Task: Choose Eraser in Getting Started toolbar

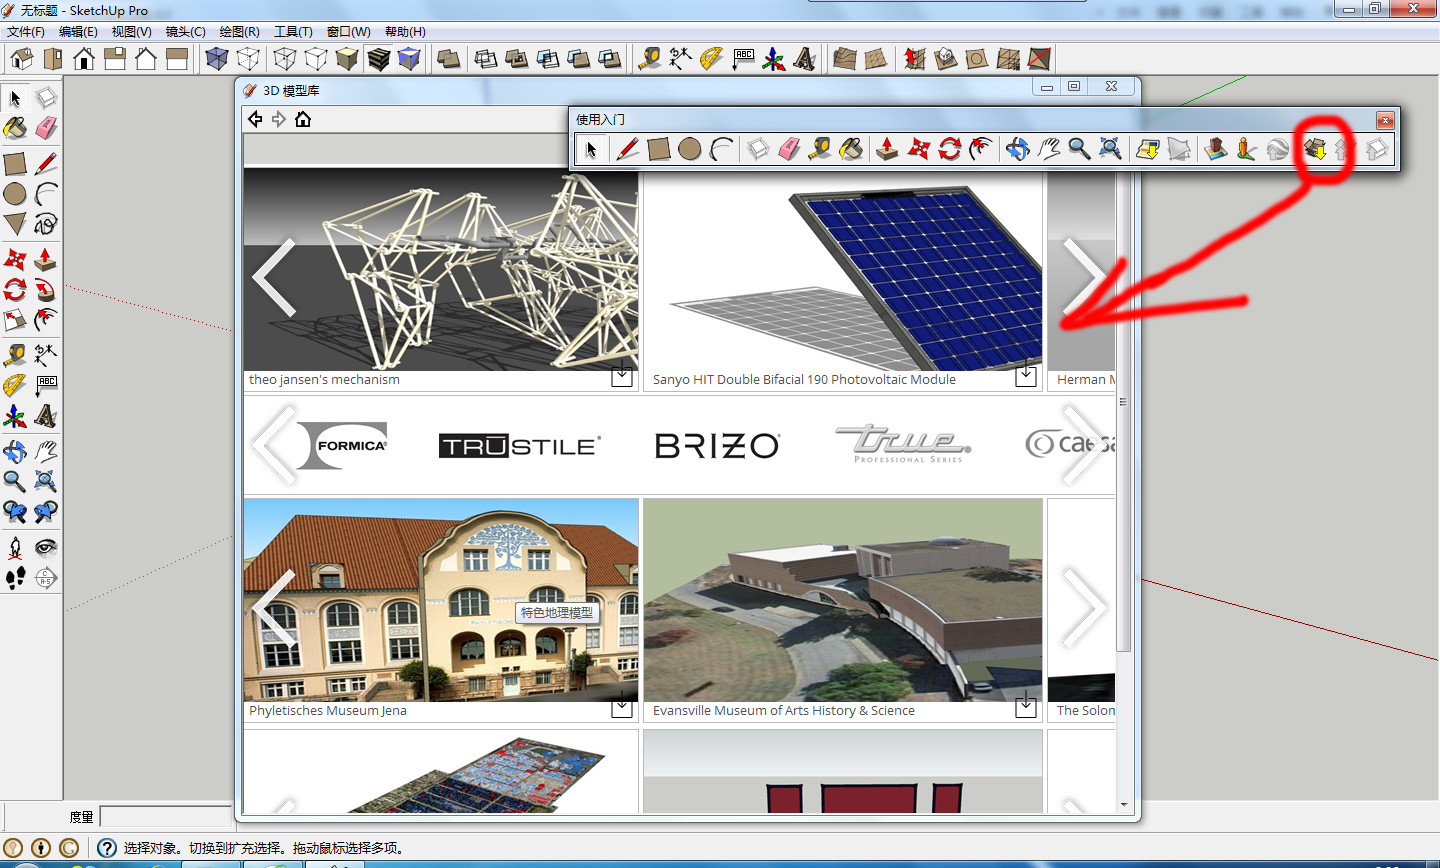Action: click(789, 149)
